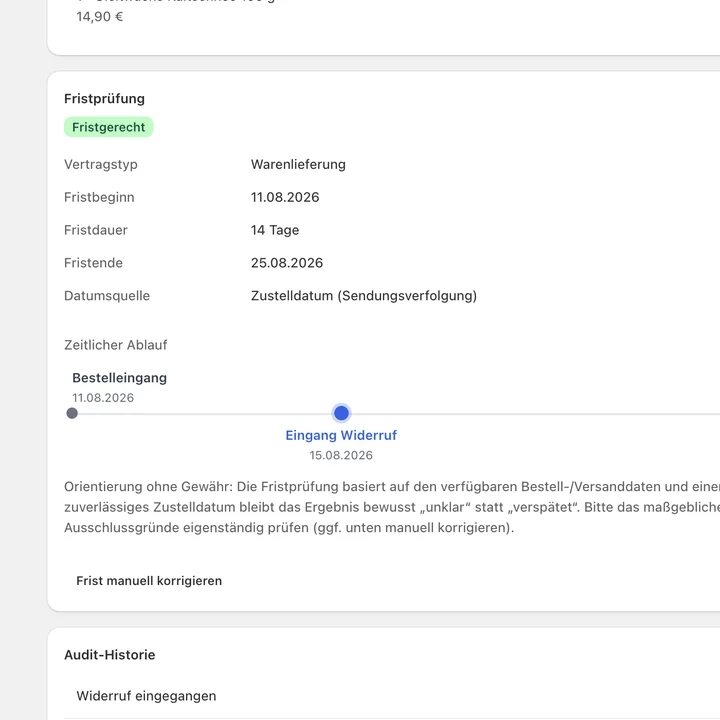Click the Bestelleingang label

(x=119, y=377)
